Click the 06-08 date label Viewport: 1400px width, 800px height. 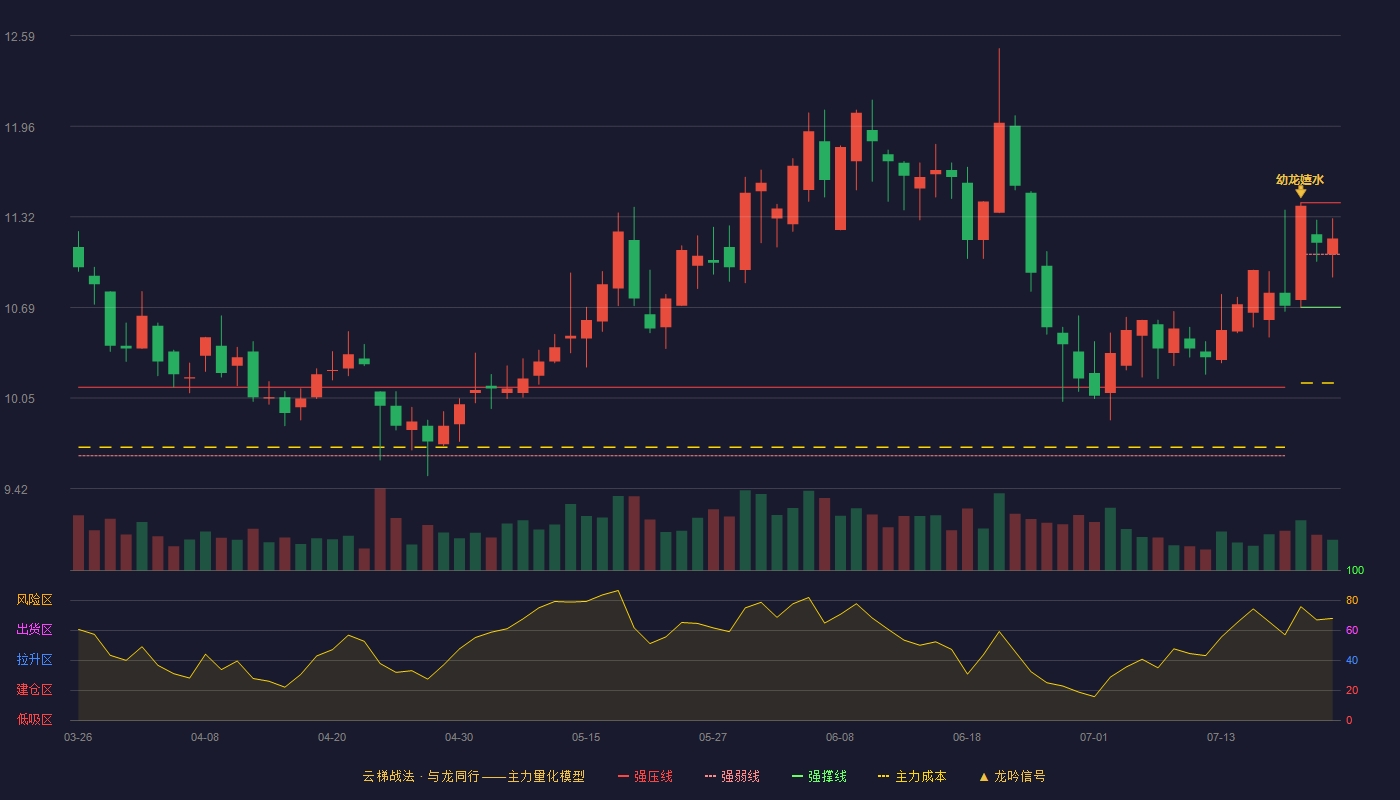pos(840,737)
